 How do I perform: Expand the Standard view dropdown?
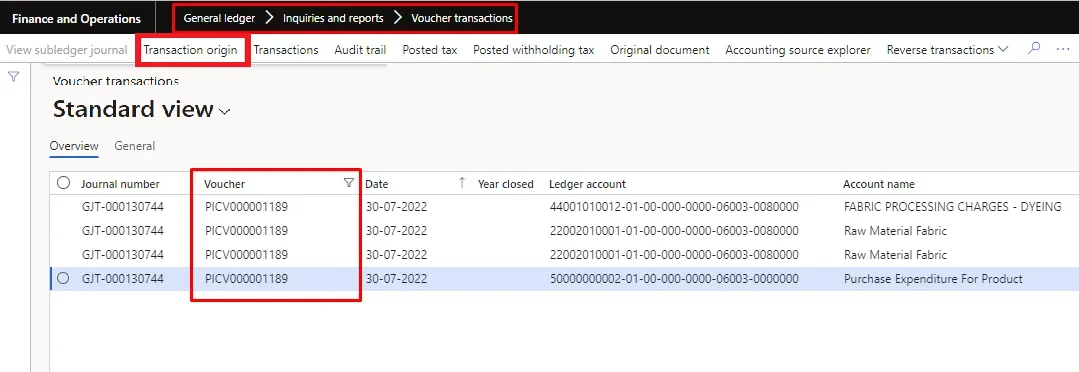pyautogui.click(x=224, y=111)
